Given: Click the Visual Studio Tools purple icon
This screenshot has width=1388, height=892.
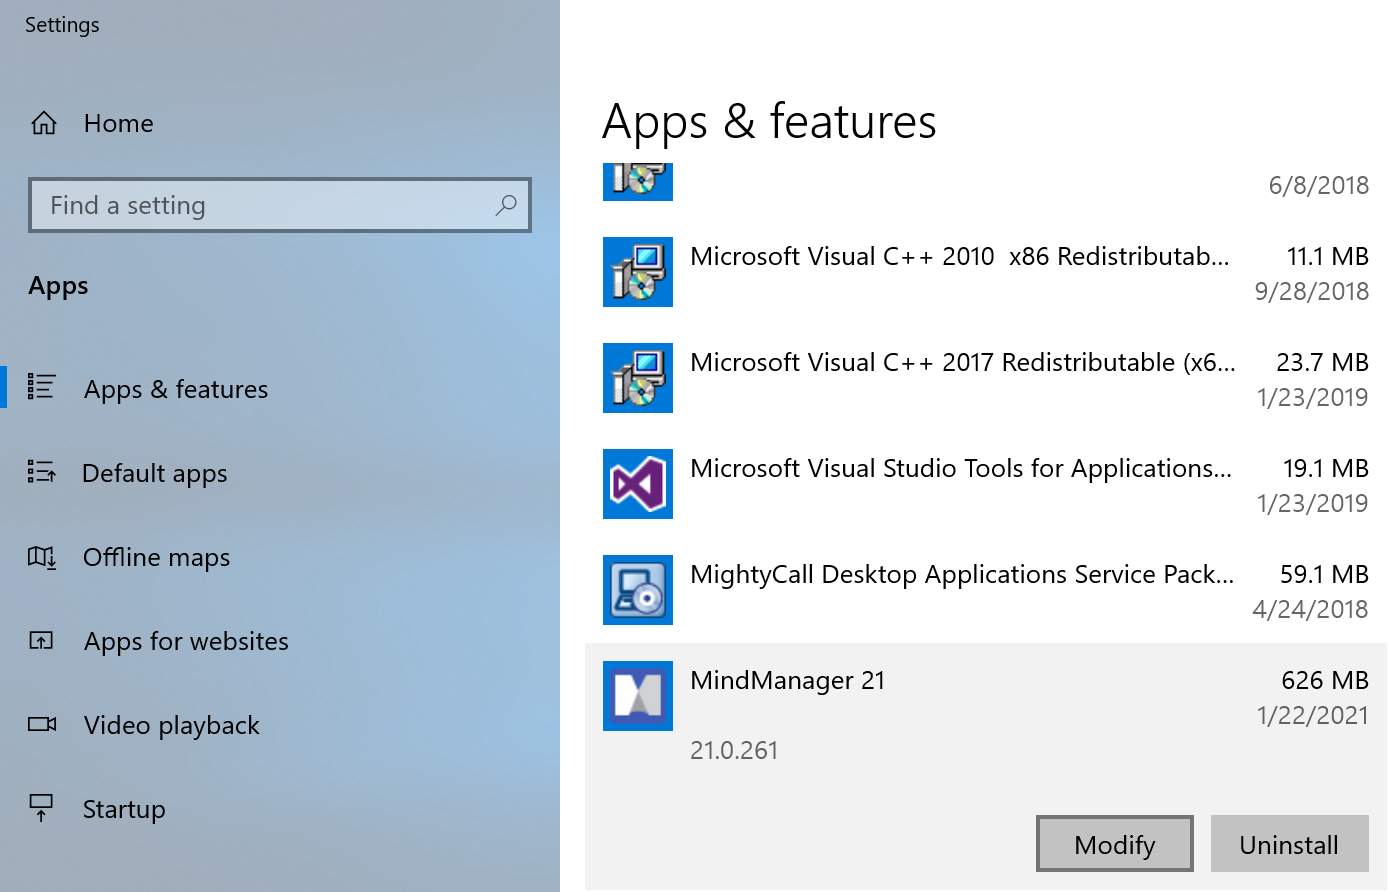Looking at the screenshot, I should click(638, 484).
